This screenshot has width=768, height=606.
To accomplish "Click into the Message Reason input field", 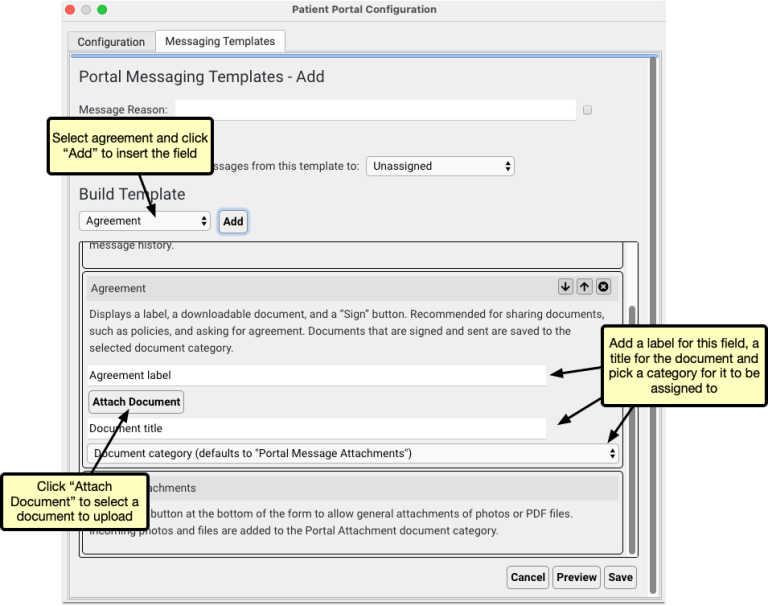I will tap(375, 110).
